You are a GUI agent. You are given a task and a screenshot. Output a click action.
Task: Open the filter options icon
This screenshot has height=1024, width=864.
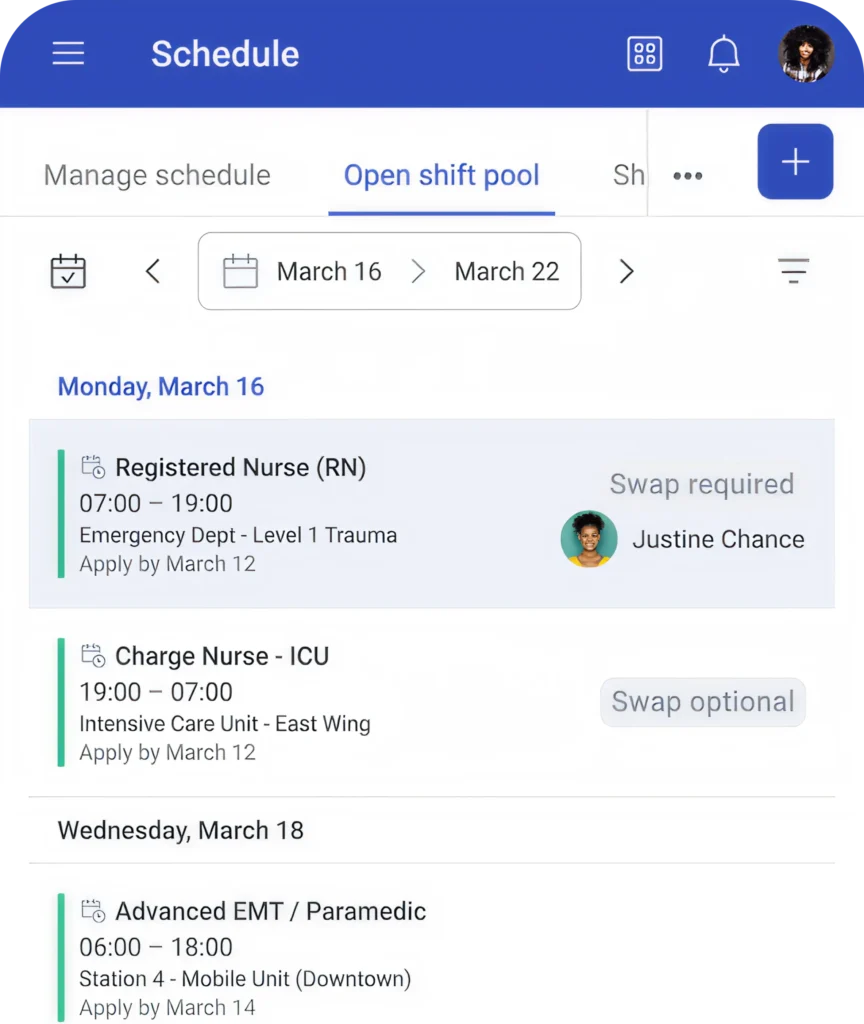click(793, 272)
